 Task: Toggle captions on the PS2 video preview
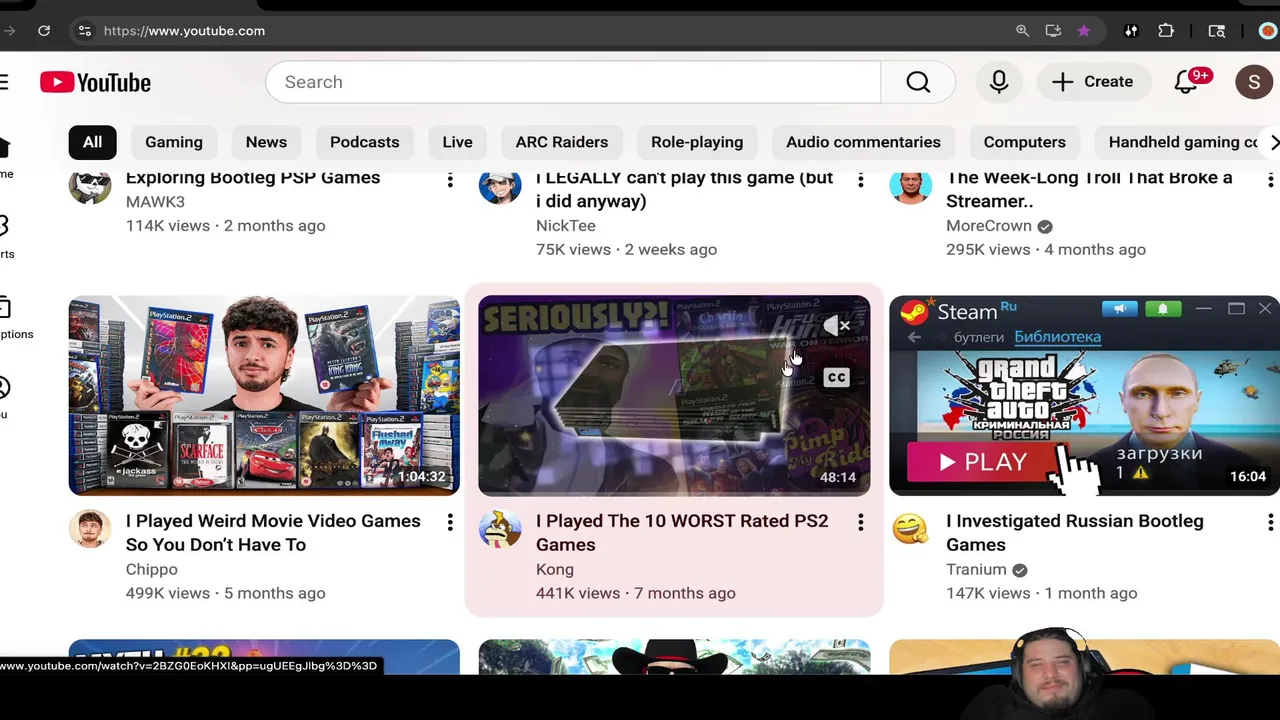pos(836,377)
